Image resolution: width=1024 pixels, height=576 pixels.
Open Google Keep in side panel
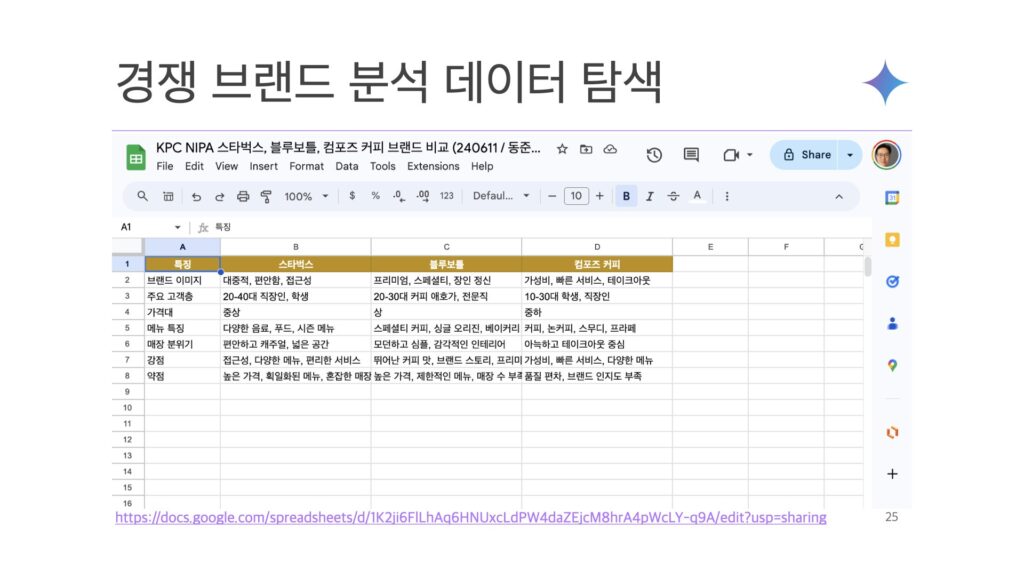point(892,239)
